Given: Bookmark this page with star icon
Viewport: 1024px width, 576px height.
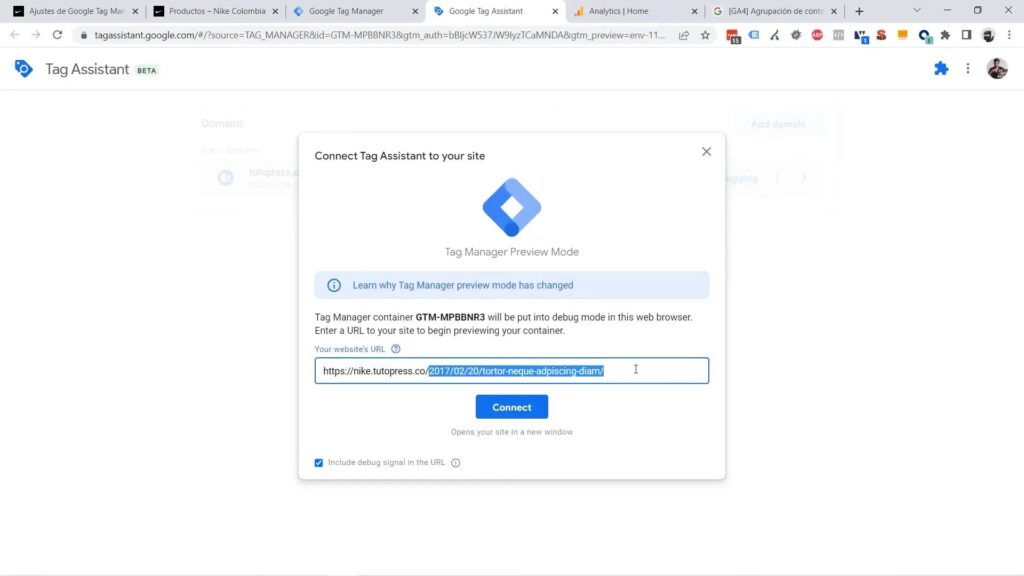Looking at the screenshot, I should click(705, 35).
